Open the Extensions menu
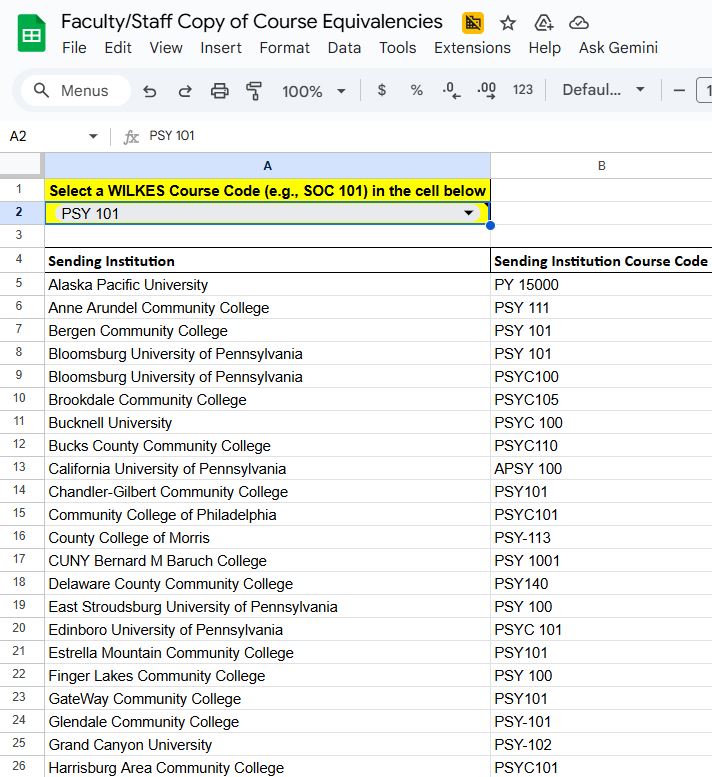The image size is (712, 777). pos(472,47)
